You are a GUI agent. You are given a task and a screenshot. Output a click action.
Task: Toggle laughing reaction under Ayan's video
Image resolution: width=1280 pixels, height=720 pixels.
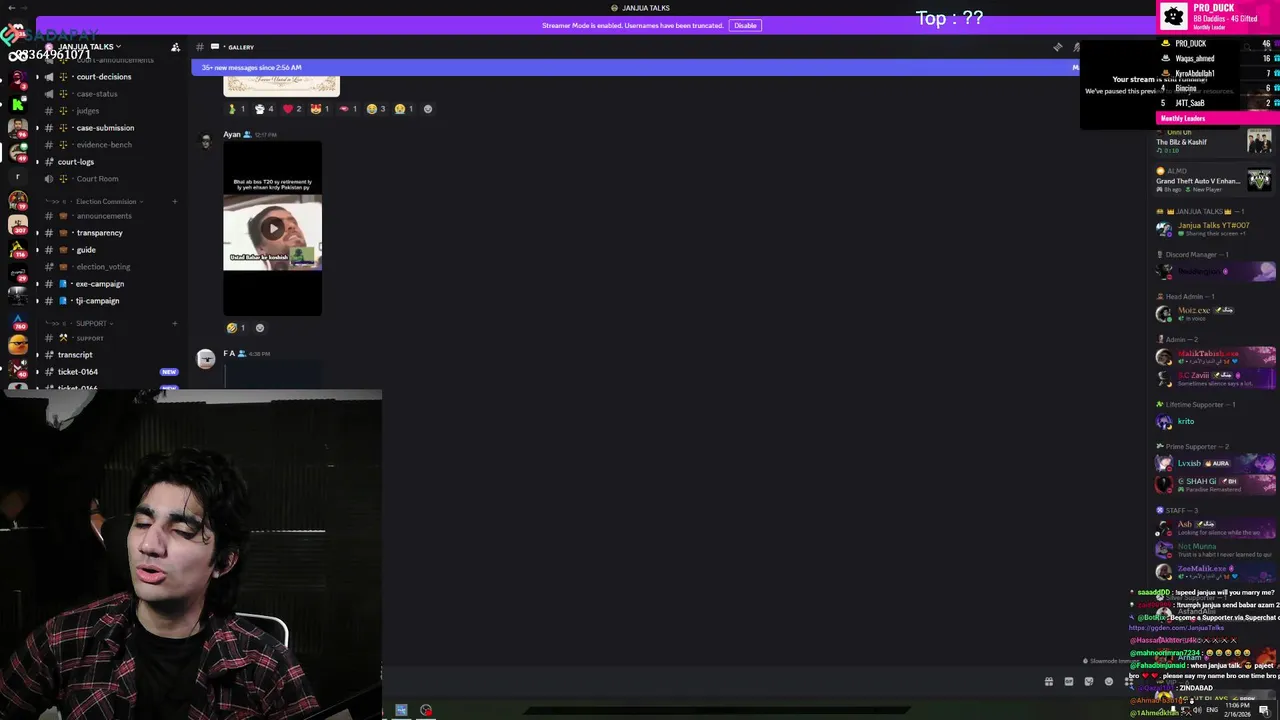pos(236,328)
